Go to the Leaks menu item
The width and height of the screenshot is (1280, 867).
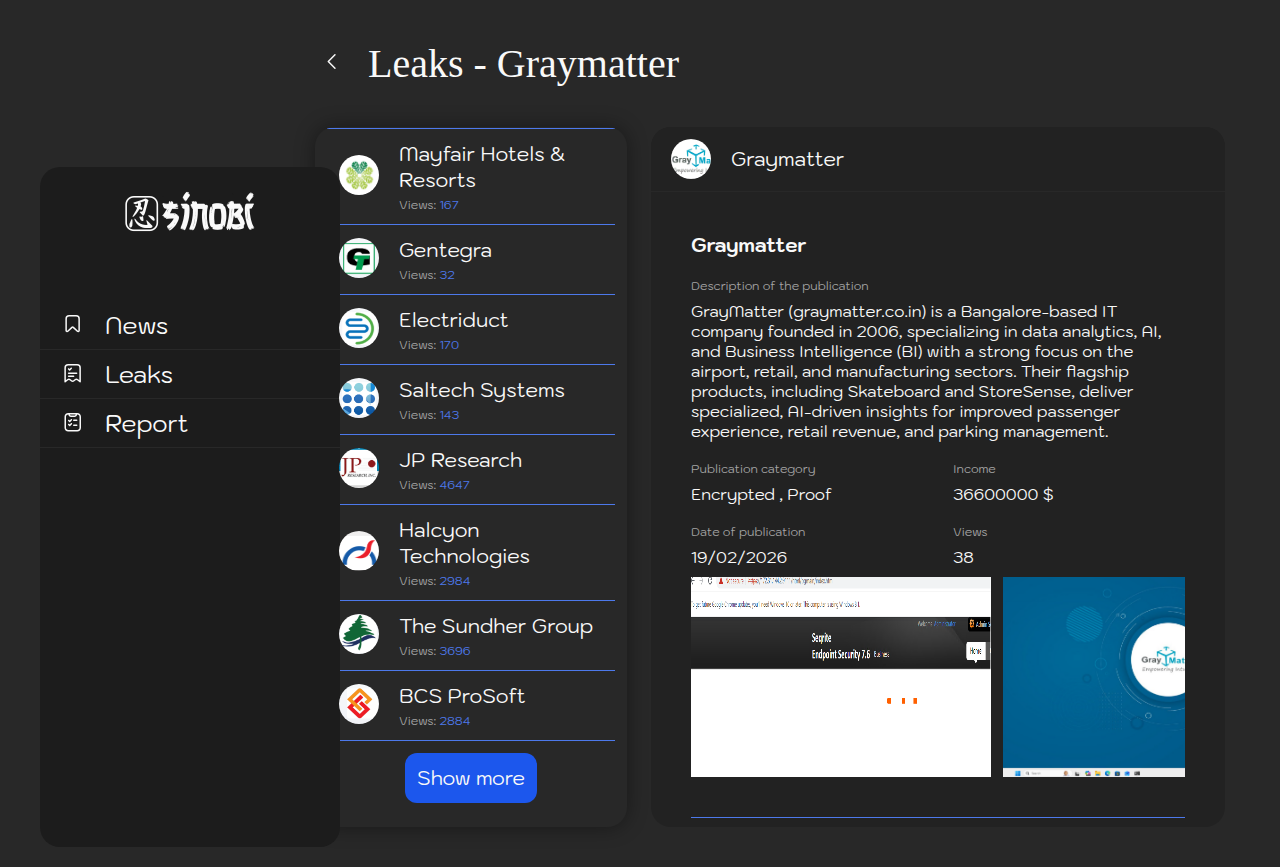pyautogui.click(x=139, y=375)
